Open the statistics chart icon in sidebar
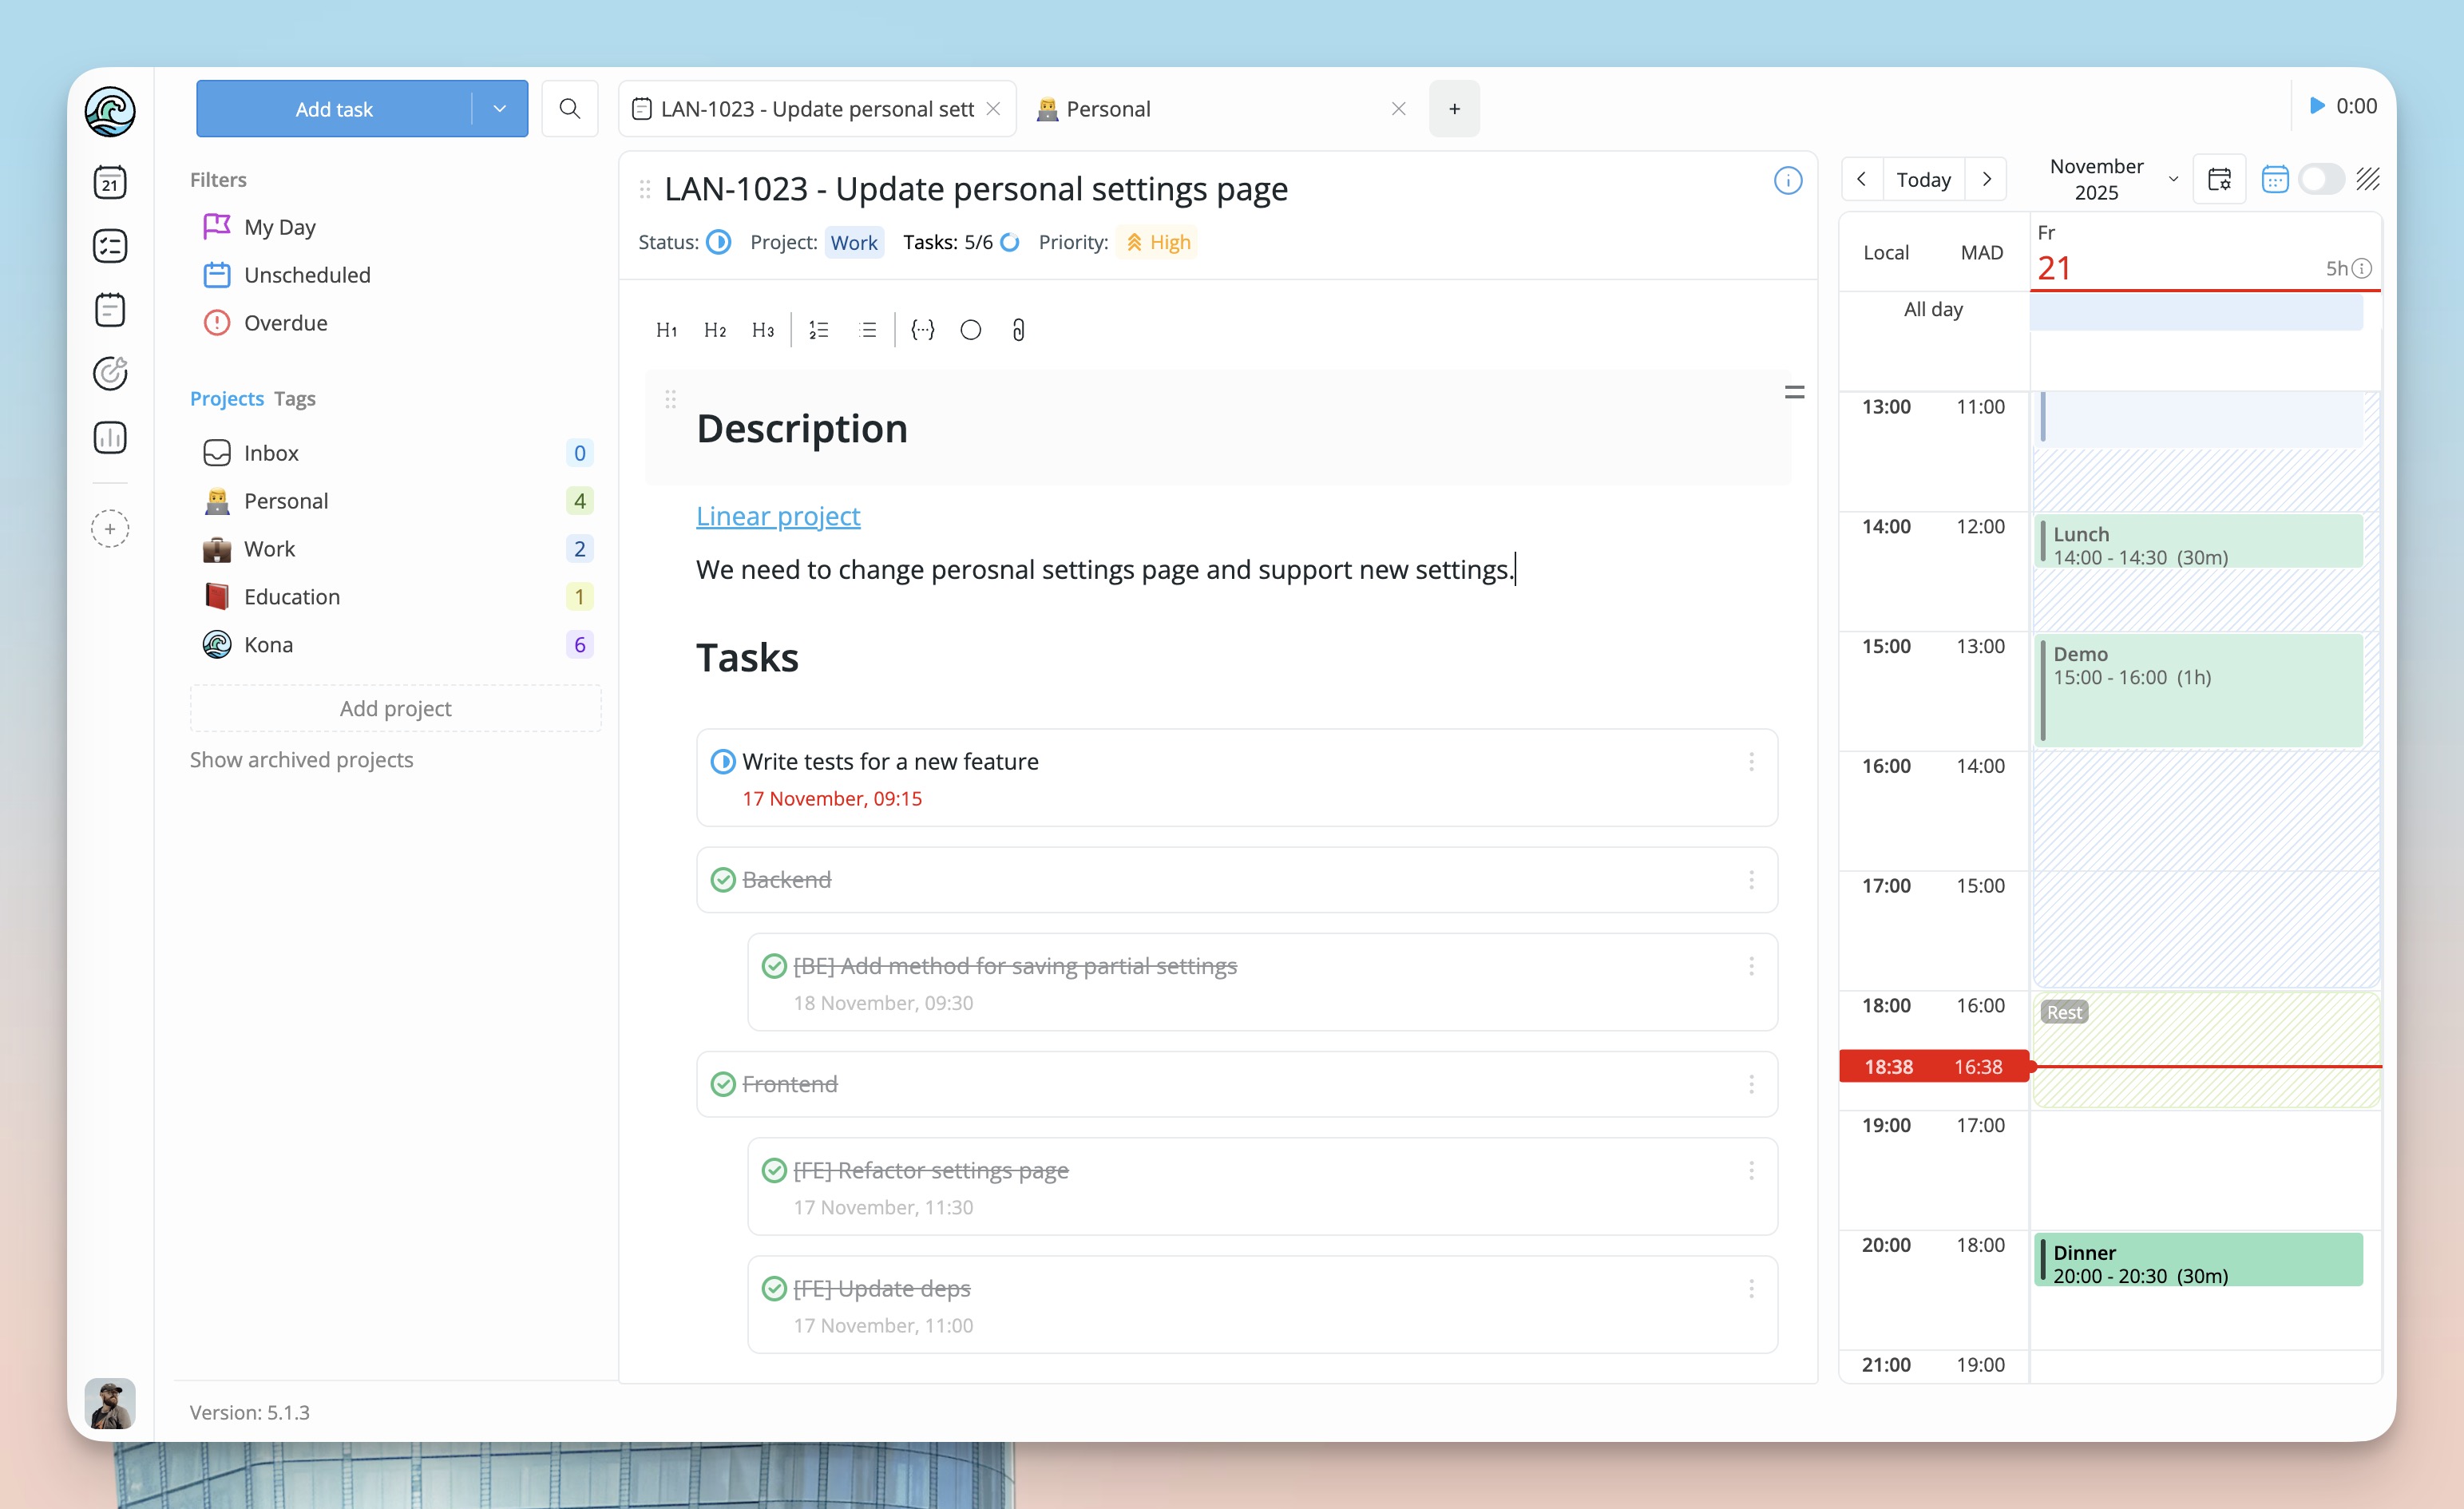The image size is (2464, 1509). click(x=110, y=437)
